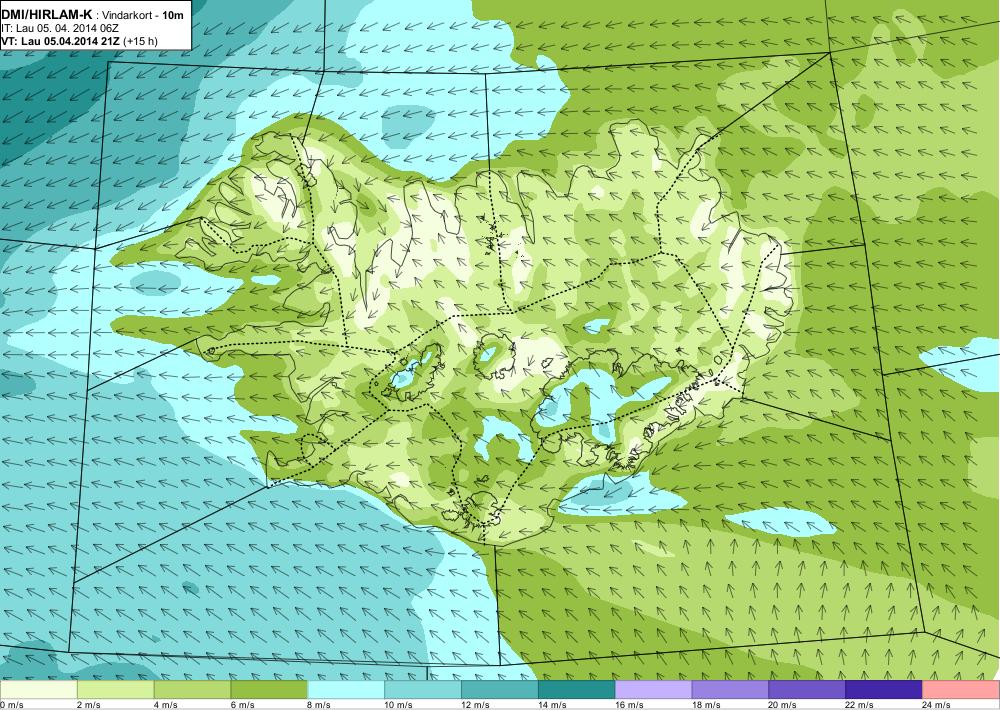1000x710 pixels.
Task: Click the 'IT: Lau 05. 04. 2014 06Z' line
Action: tap(60, 28)
